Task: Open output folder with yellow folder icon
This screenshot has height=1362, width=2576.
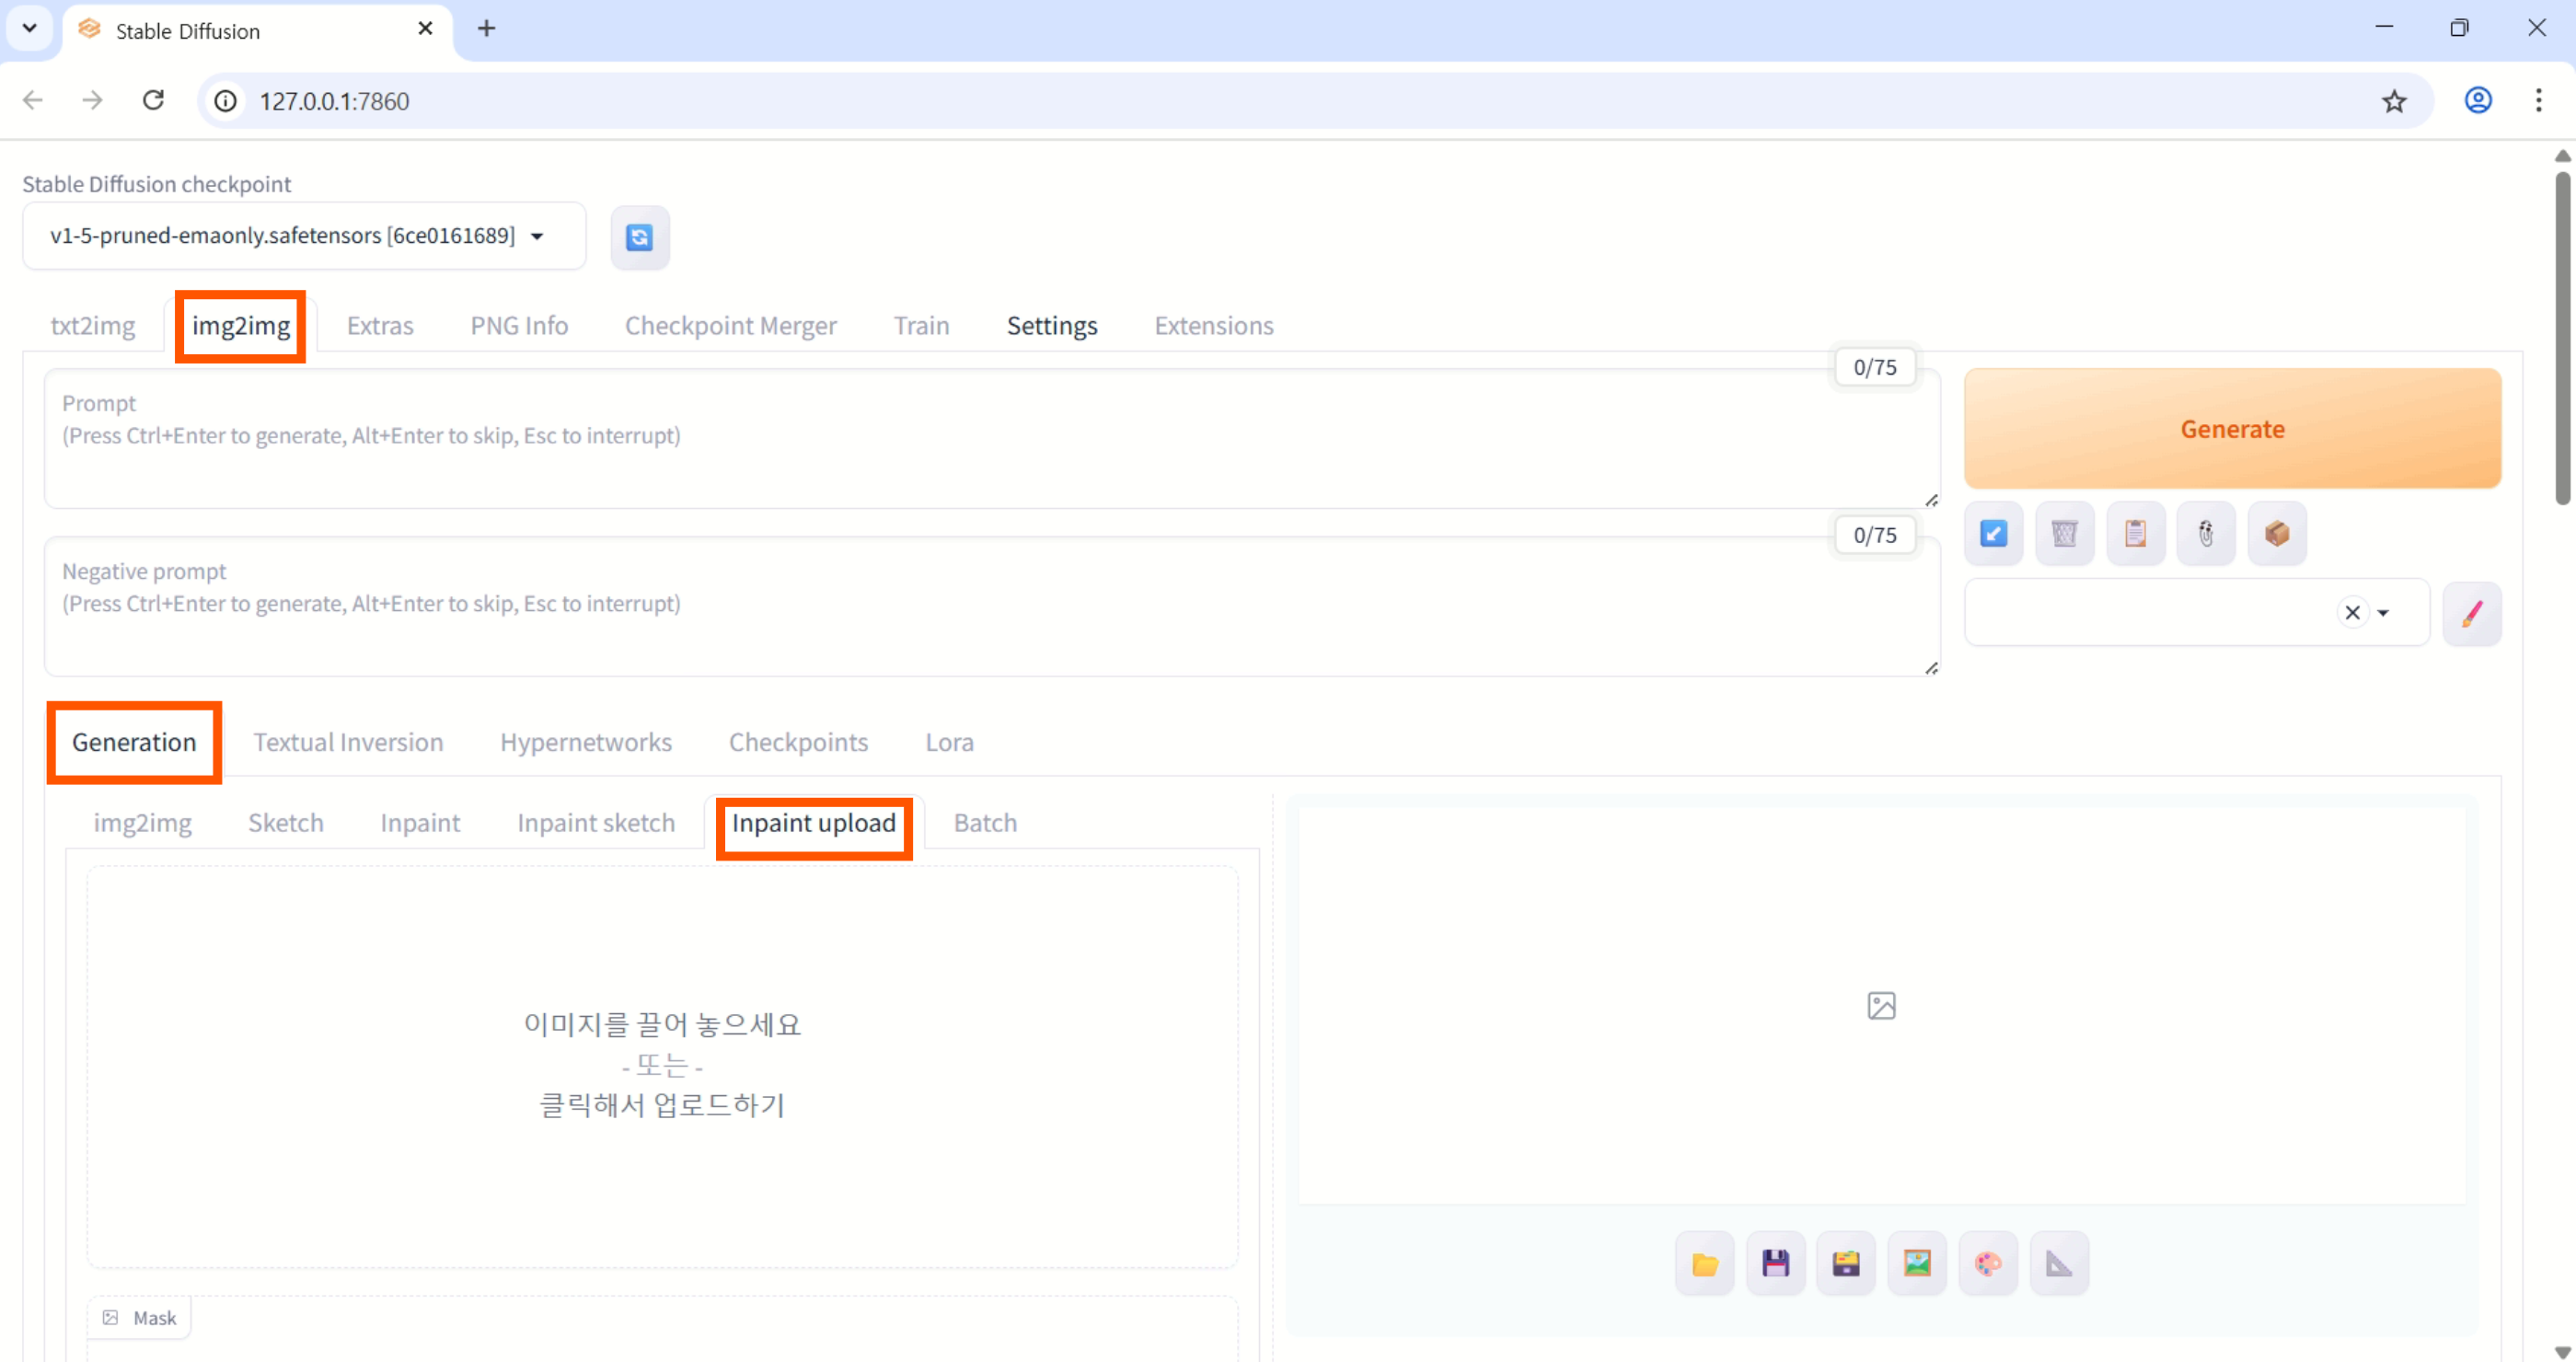Action: coord(1704,1264)
